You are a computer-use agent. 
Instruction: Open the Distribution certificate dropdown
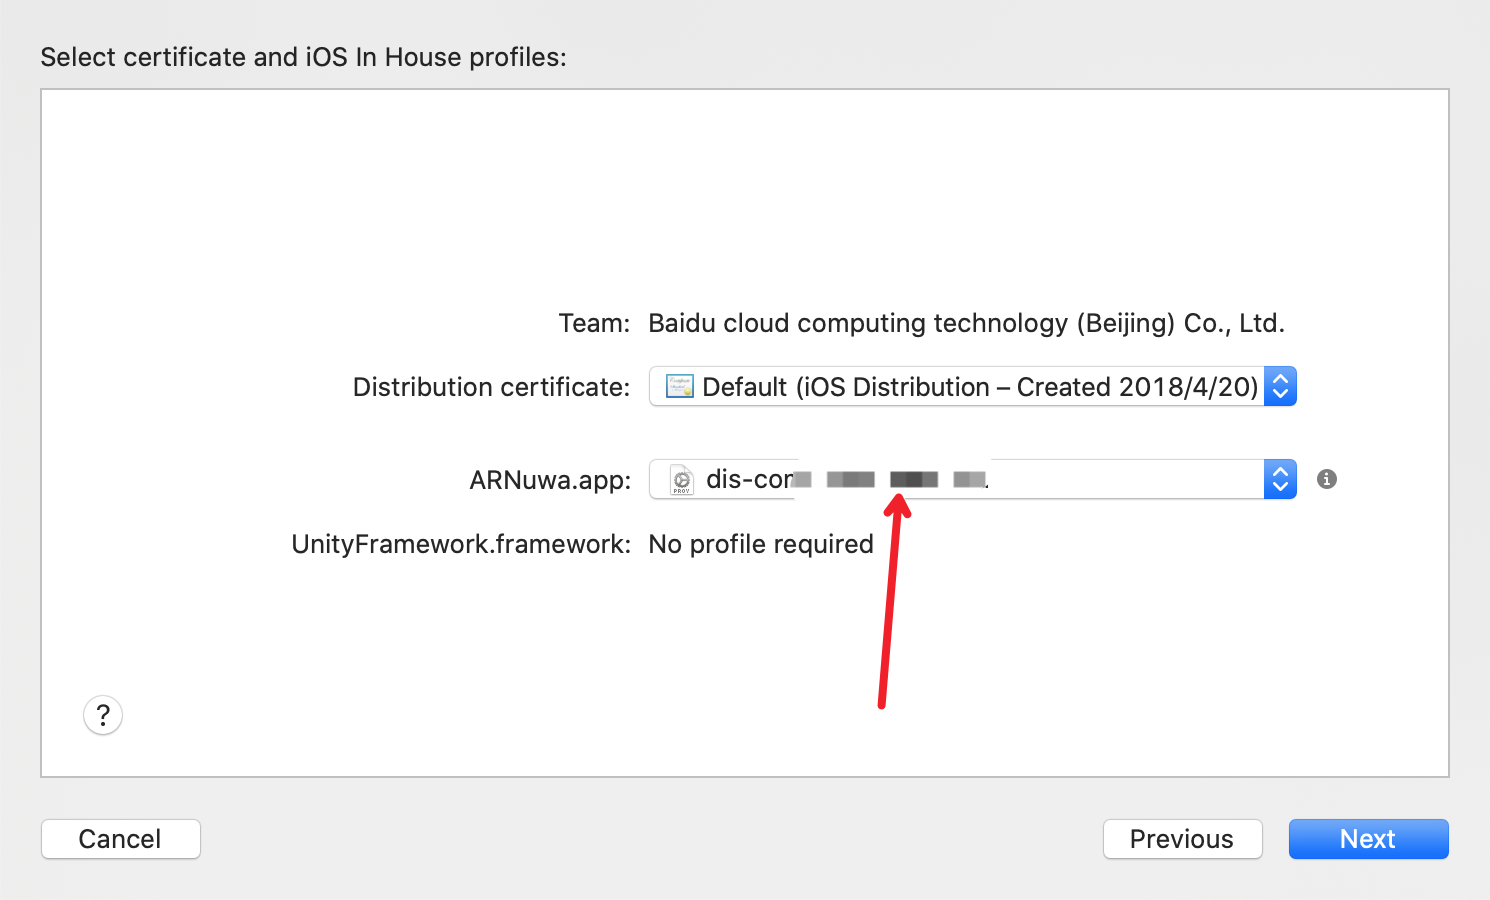pyautogui.click(x=972, y=386)
